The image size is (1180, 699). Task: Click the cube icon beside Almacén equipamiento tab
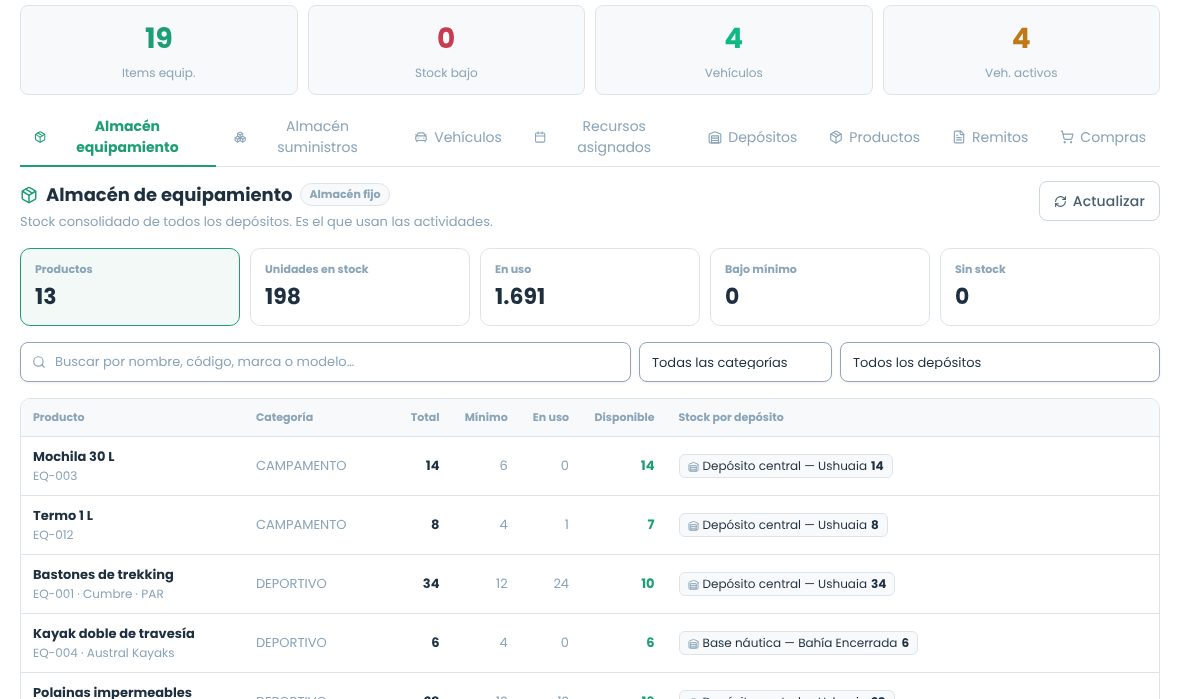[40, 137]
